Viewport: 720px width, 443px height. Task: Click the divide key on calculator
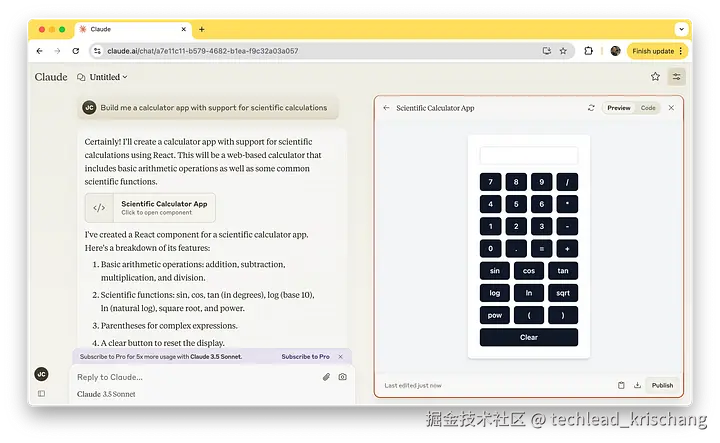(567, 182)
